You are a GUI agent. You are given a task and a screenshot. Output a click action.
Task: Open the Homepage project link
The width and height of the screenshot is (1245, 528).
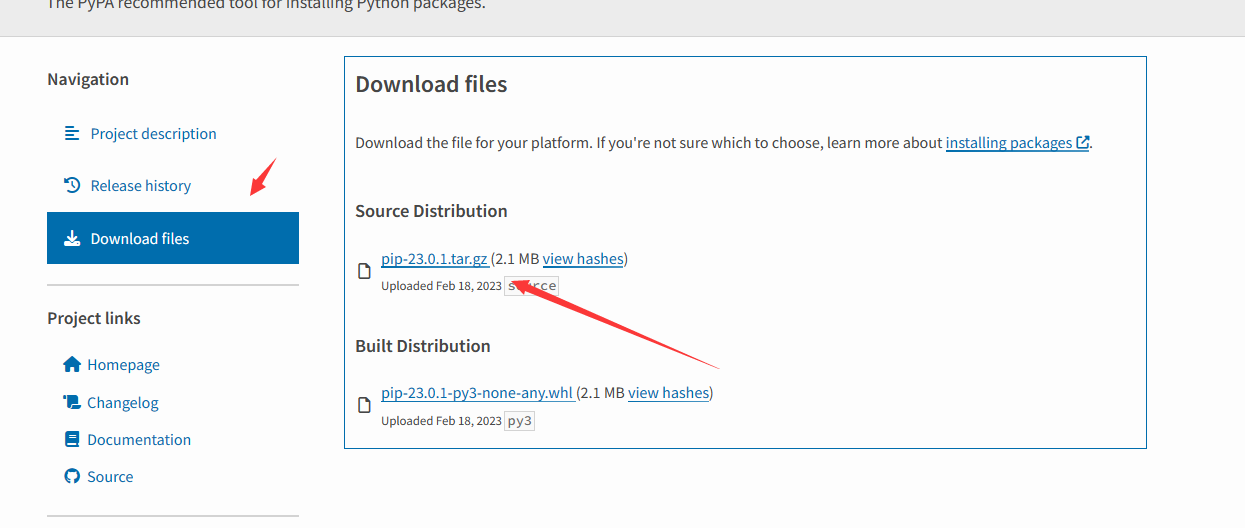pyautogui.click(x=123, y=365)
